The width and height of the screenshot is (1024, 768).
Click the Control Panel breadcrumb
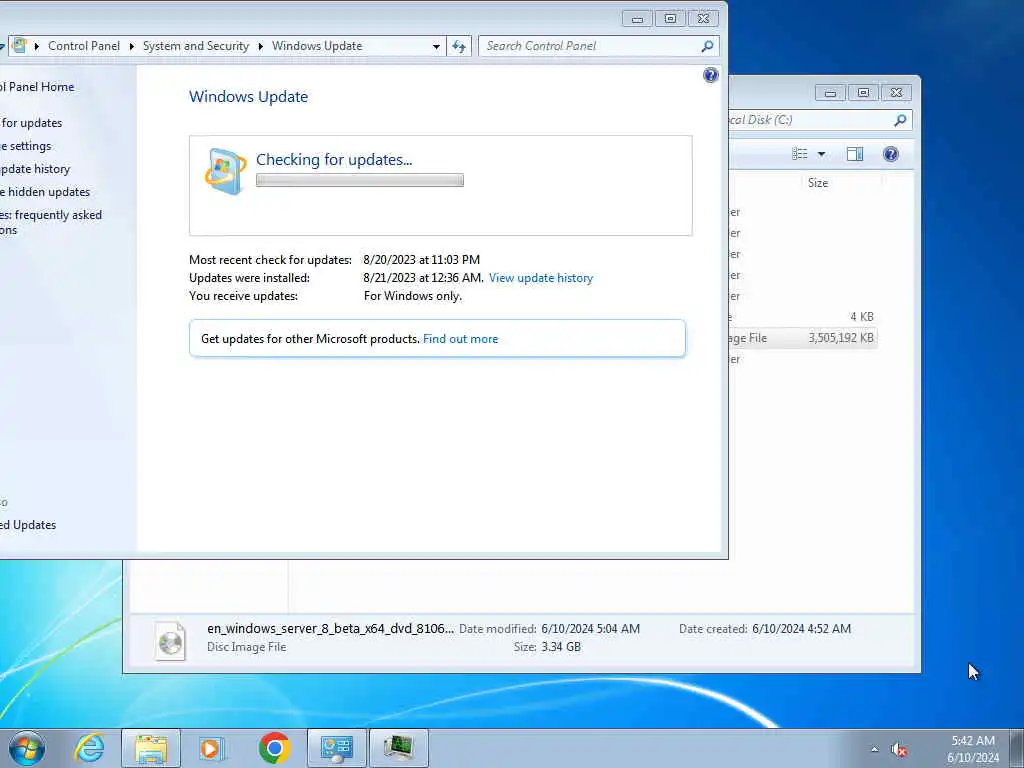point(84,46)
